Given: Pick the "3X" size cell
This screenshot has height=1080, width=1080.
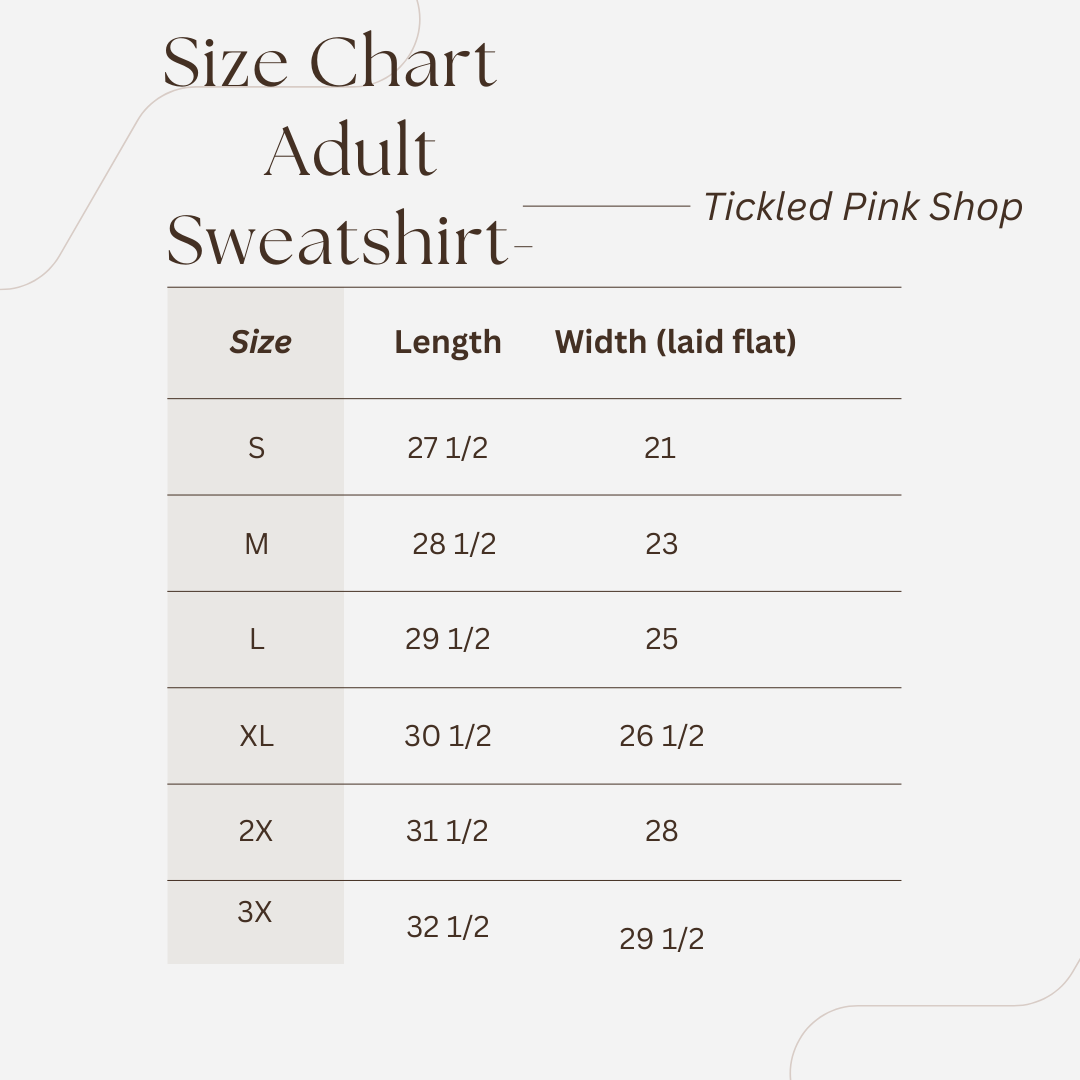Looking at the screenshot, I should (255, 912).
